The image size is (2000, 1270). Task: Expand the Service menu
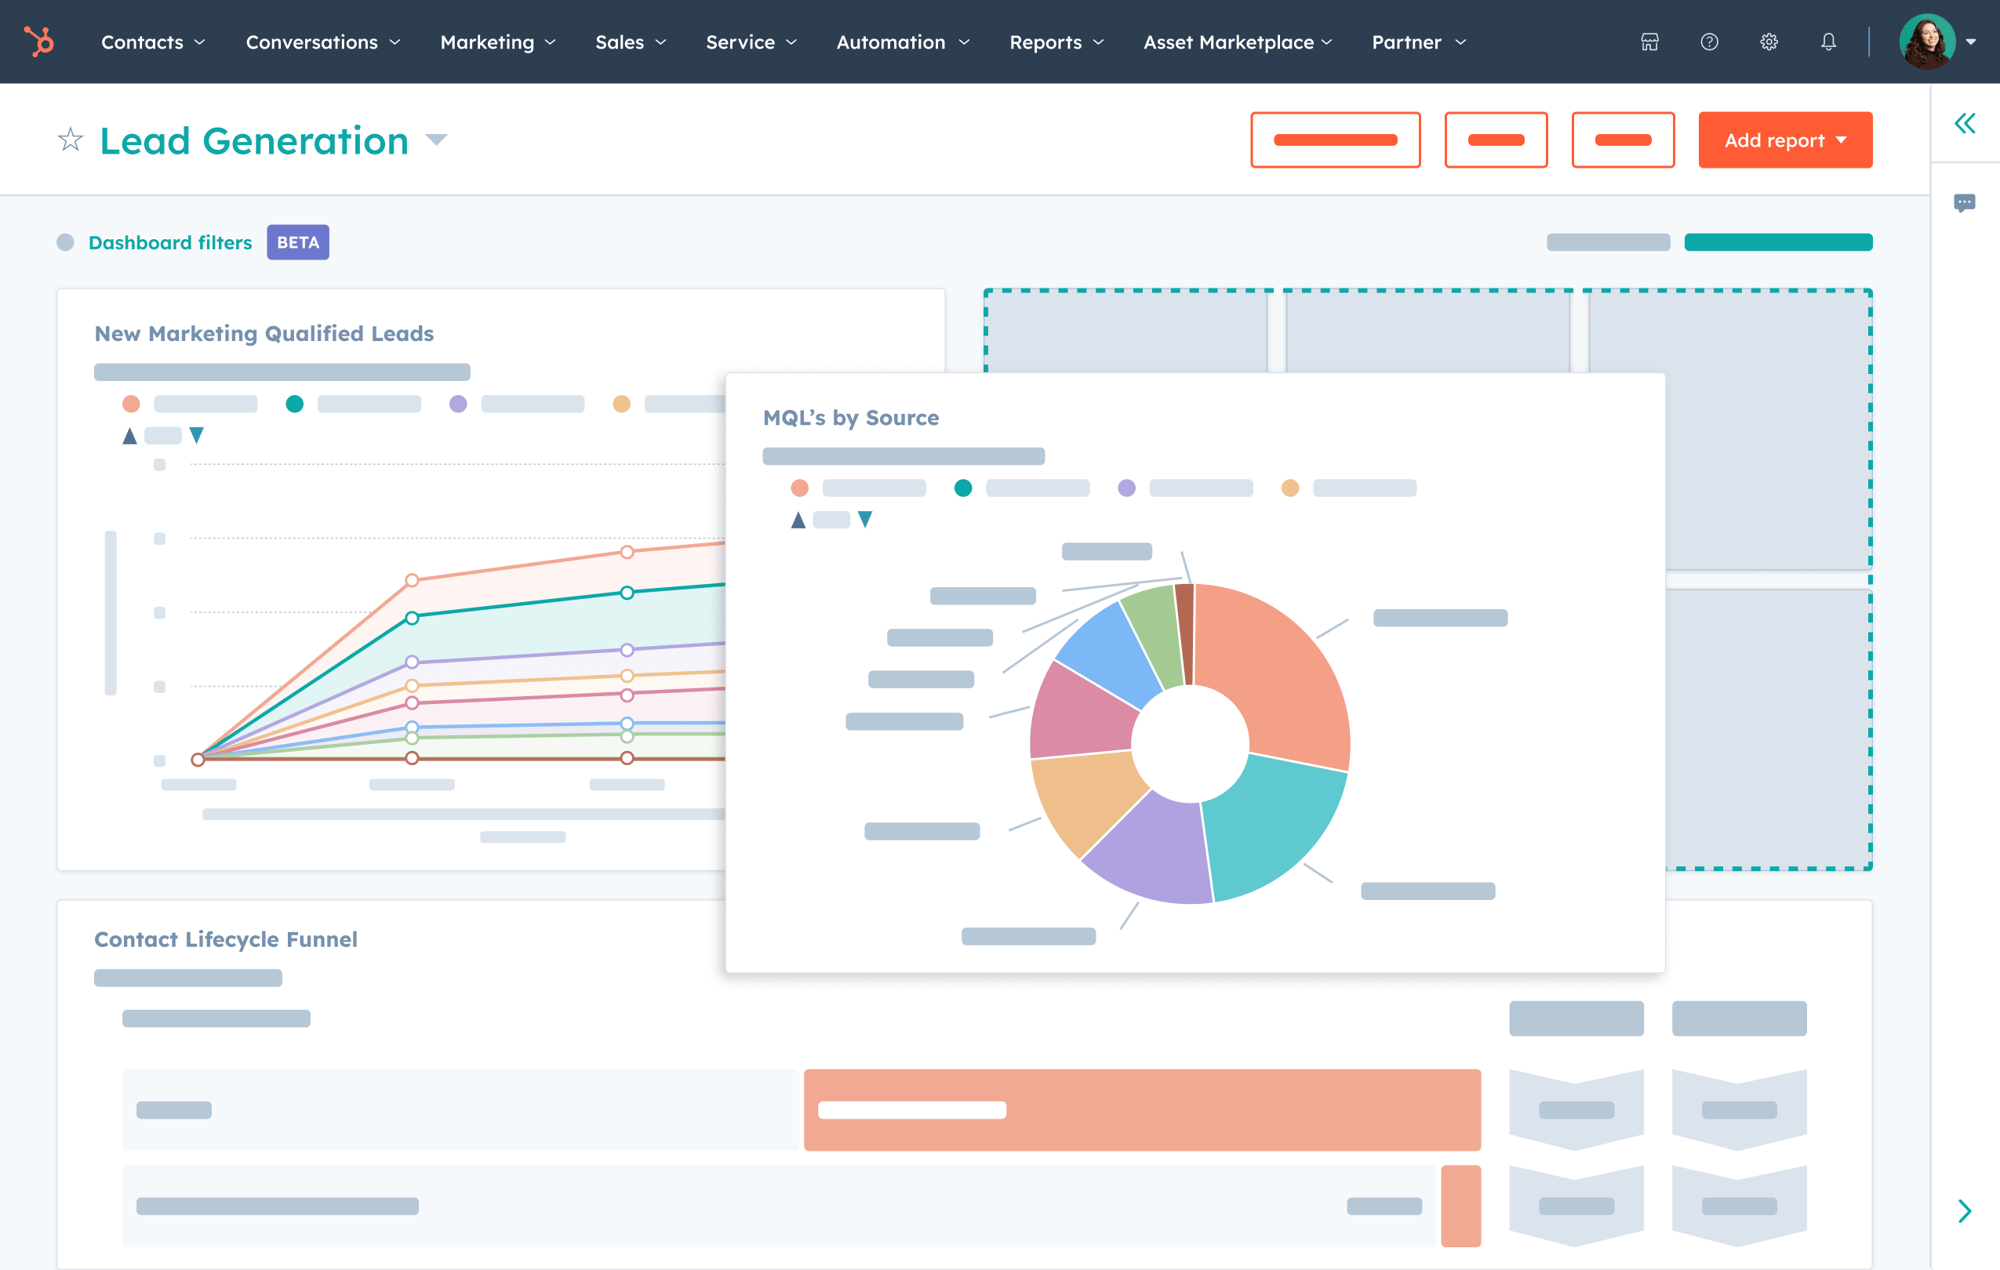tap(751, 42)
